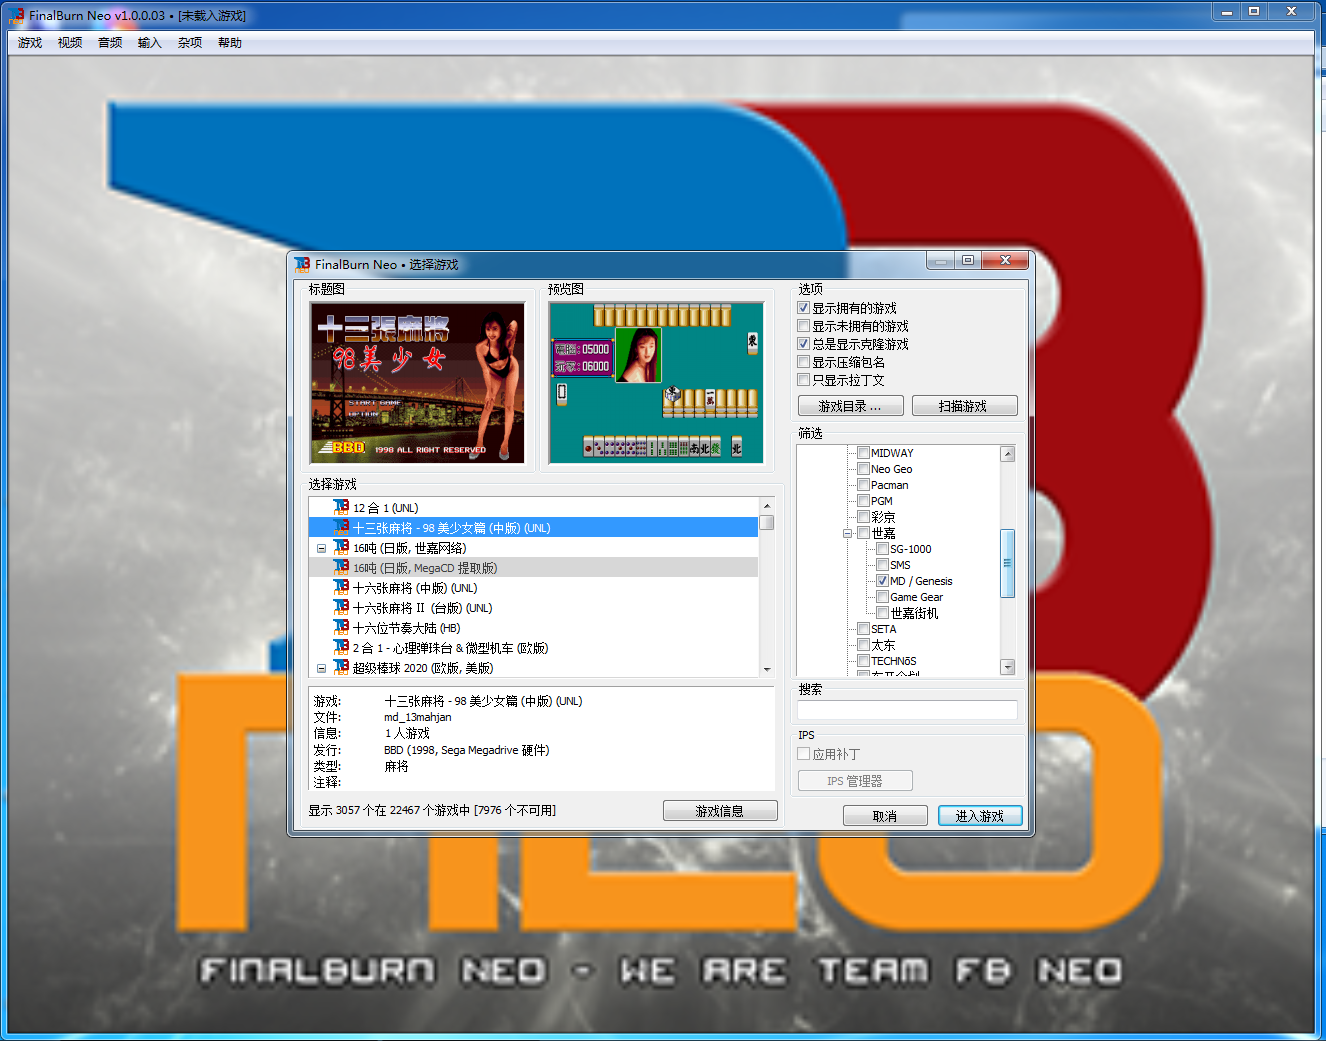1326x1041 pixels.
Task: Click the icon beside 超级棒球 2020
Action: (x=341, y=667)
